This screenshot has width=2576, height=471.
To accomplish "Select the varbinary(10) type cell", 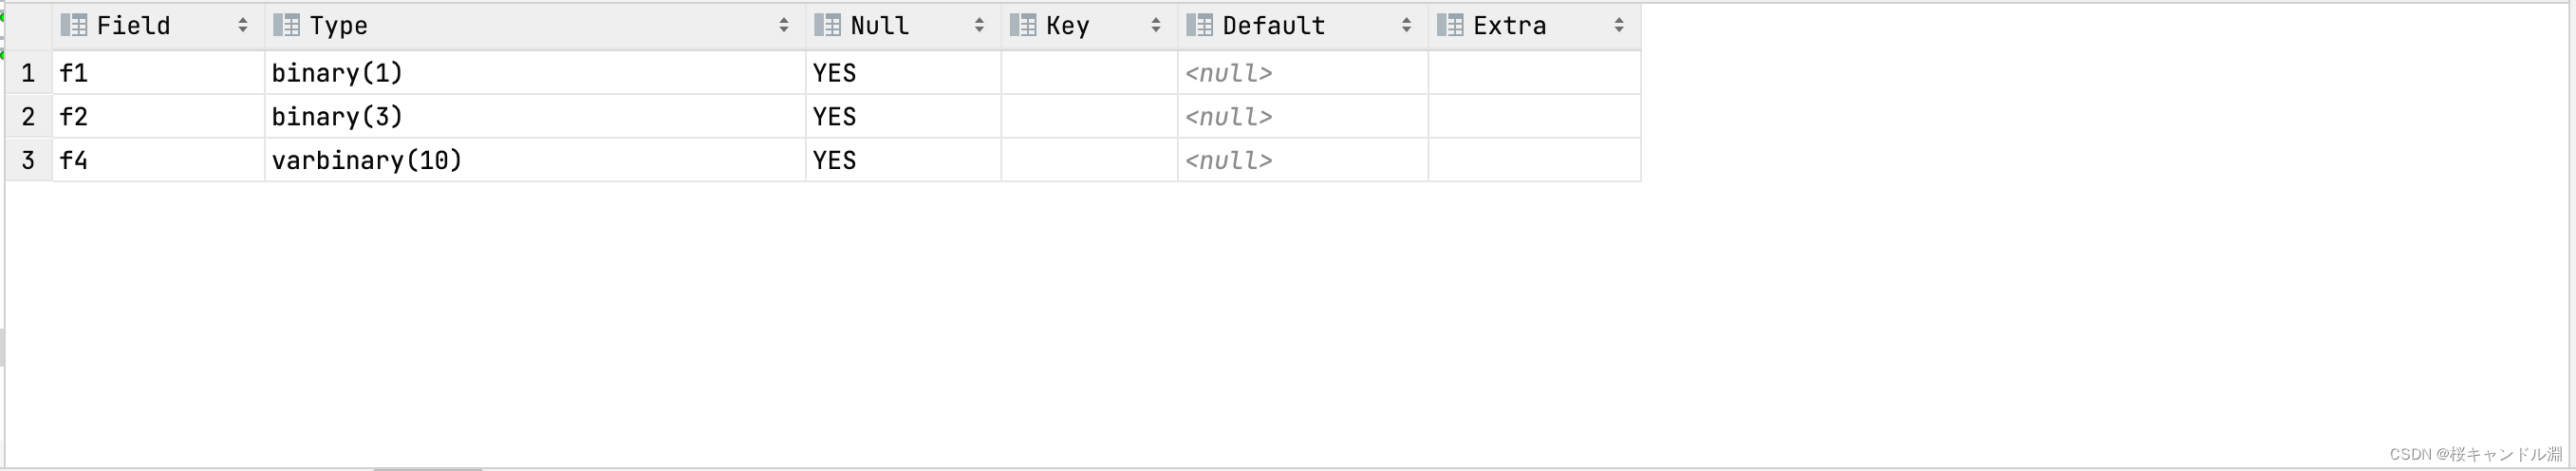I will pos(535,160).
